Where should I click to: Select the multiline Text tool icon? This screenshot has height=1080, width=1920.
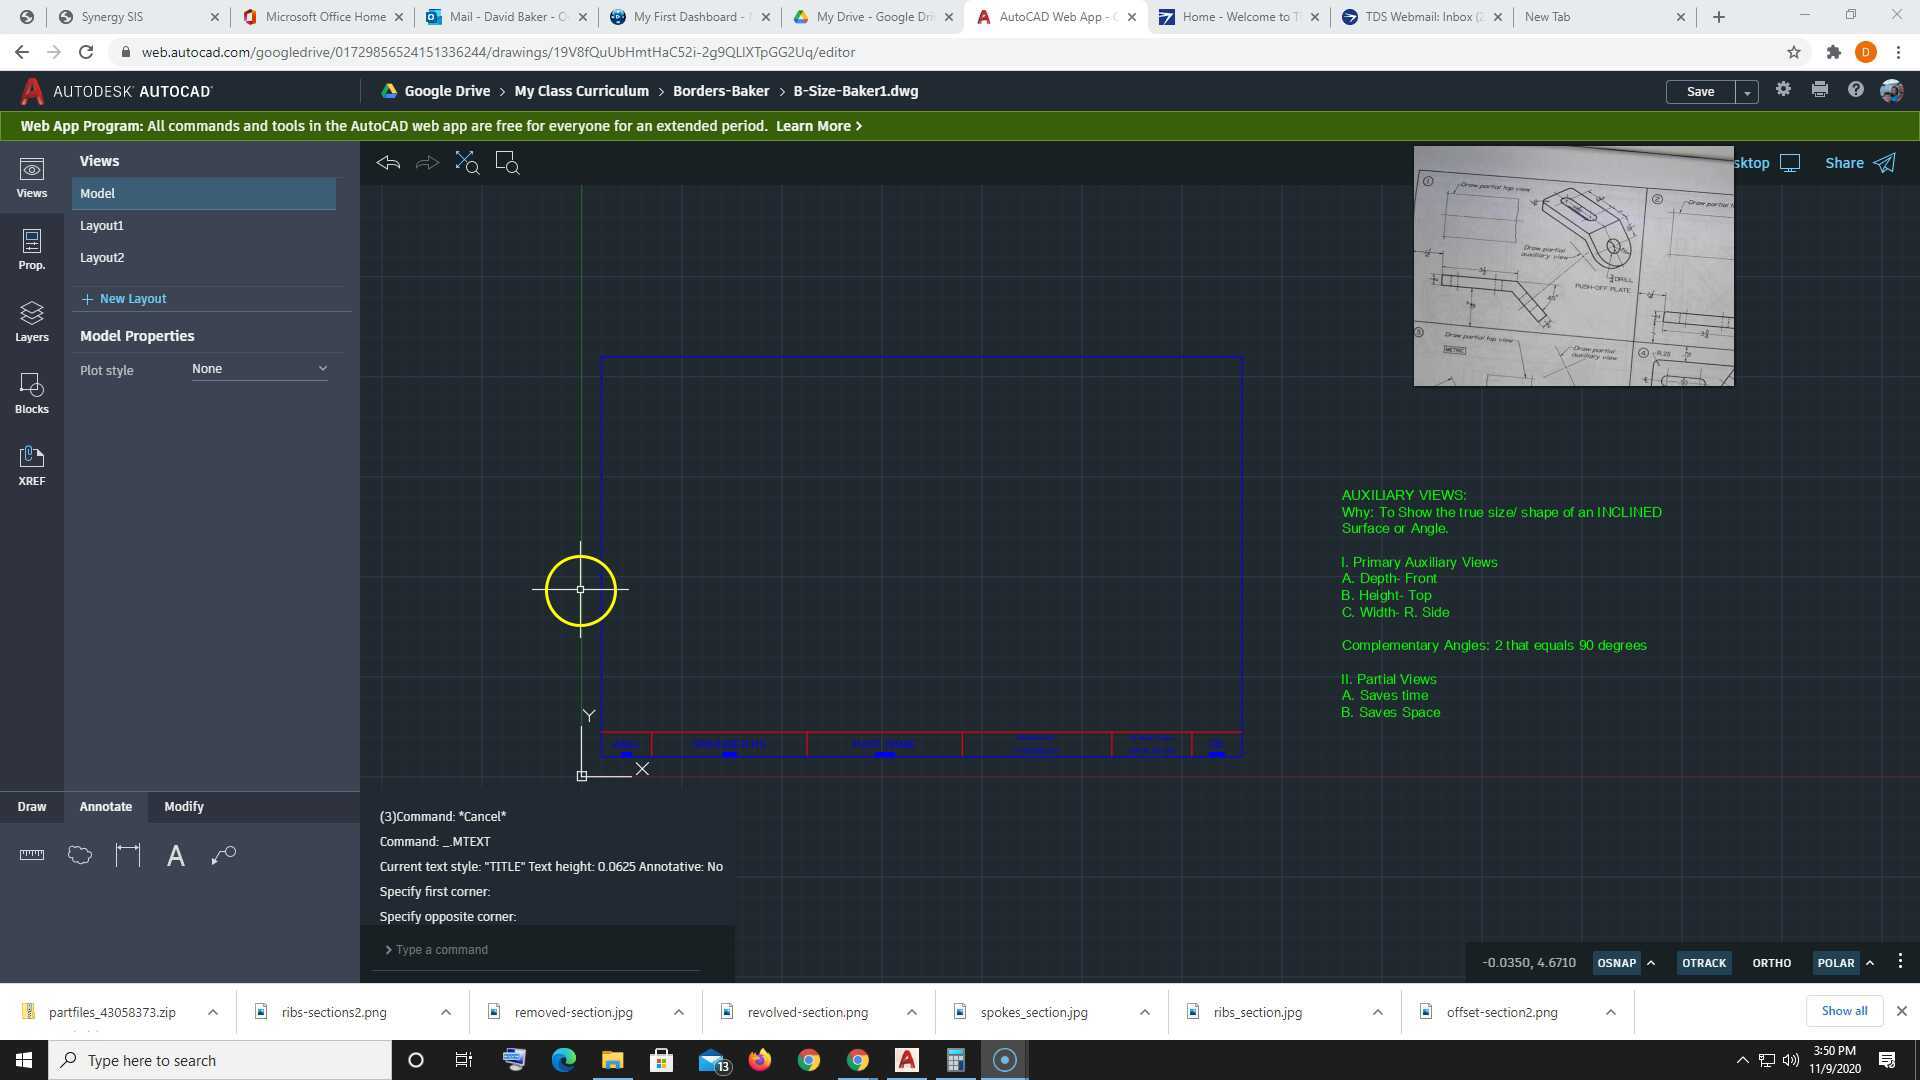175,856
